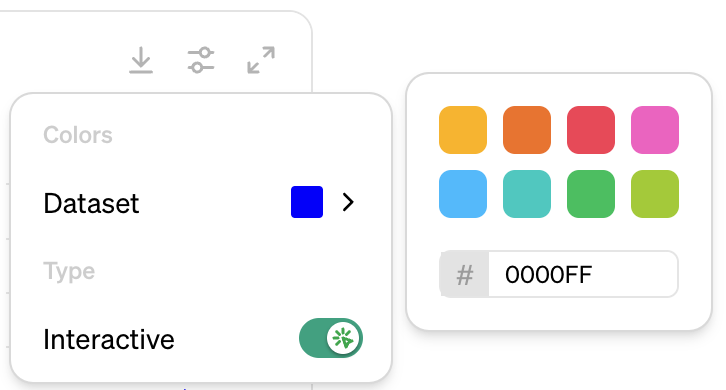Click the expand to fullscreen arrows icon
The height and width of the screenshot is (390, 726).
(261, 60)
